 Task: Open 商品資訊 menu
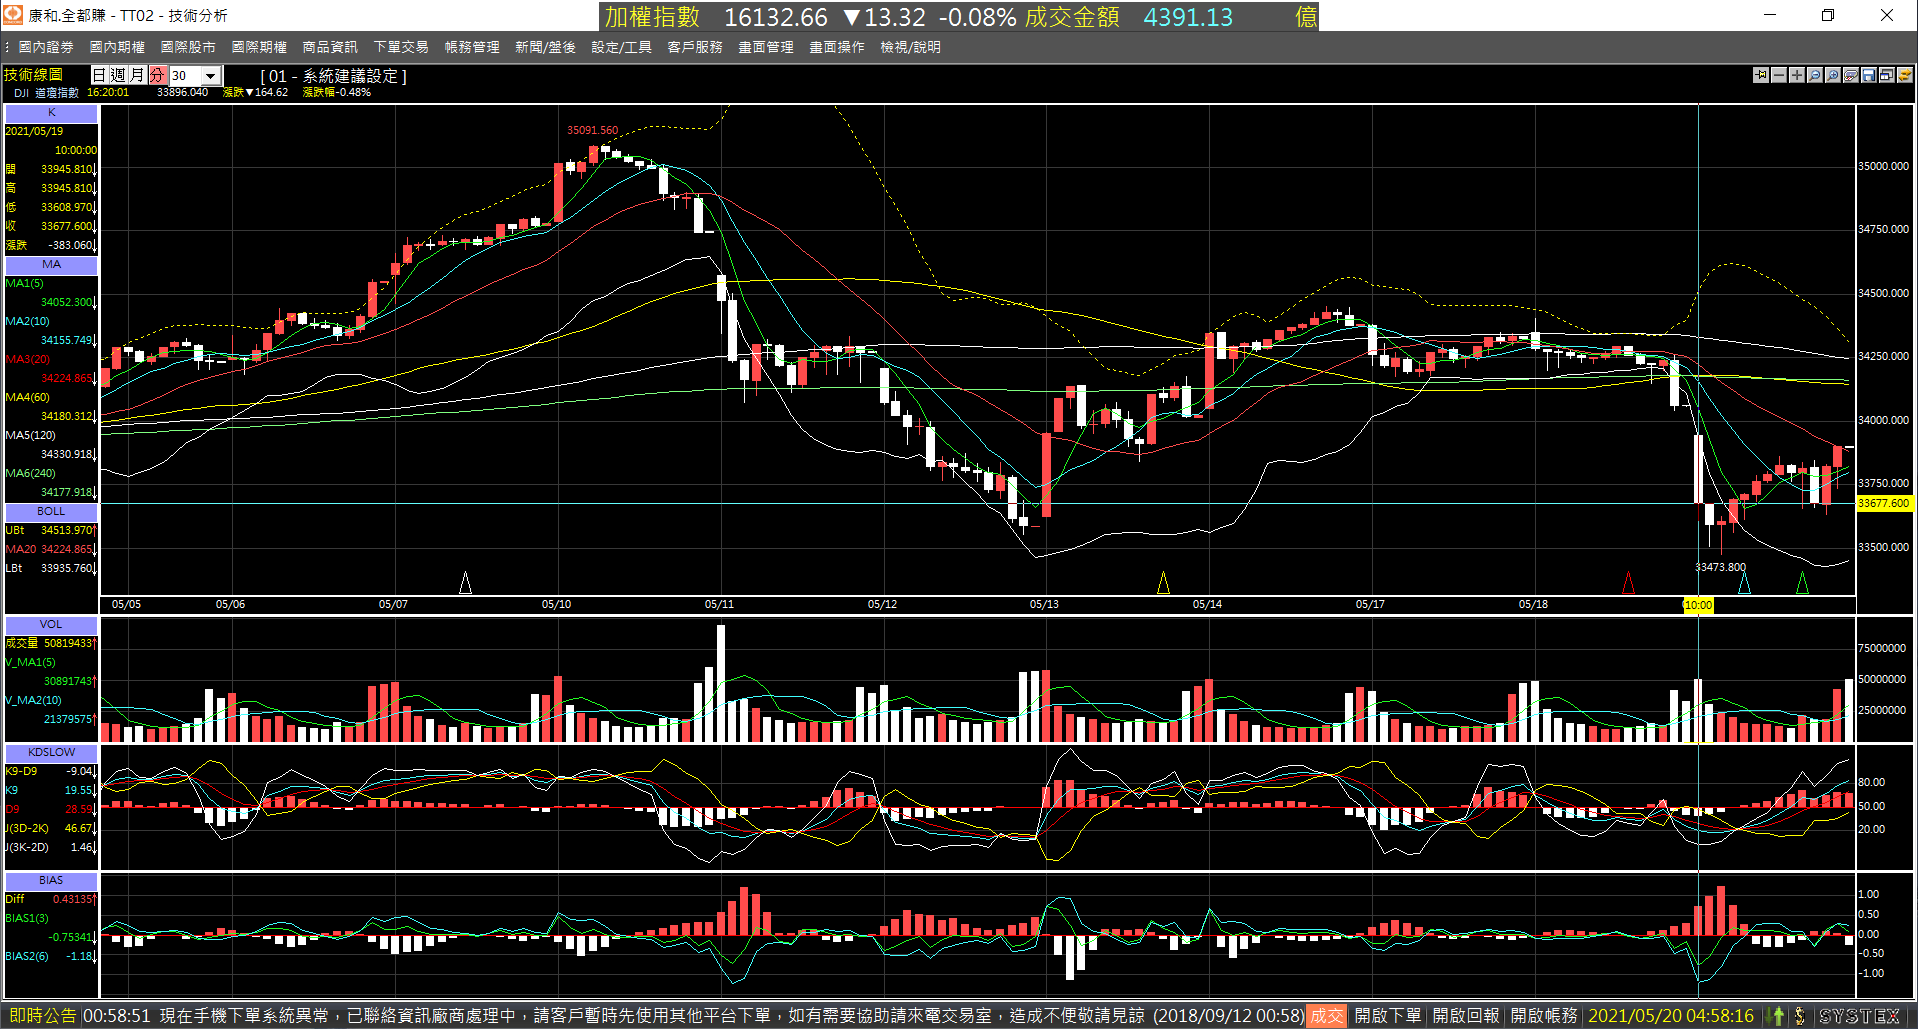tap(330, 47)
